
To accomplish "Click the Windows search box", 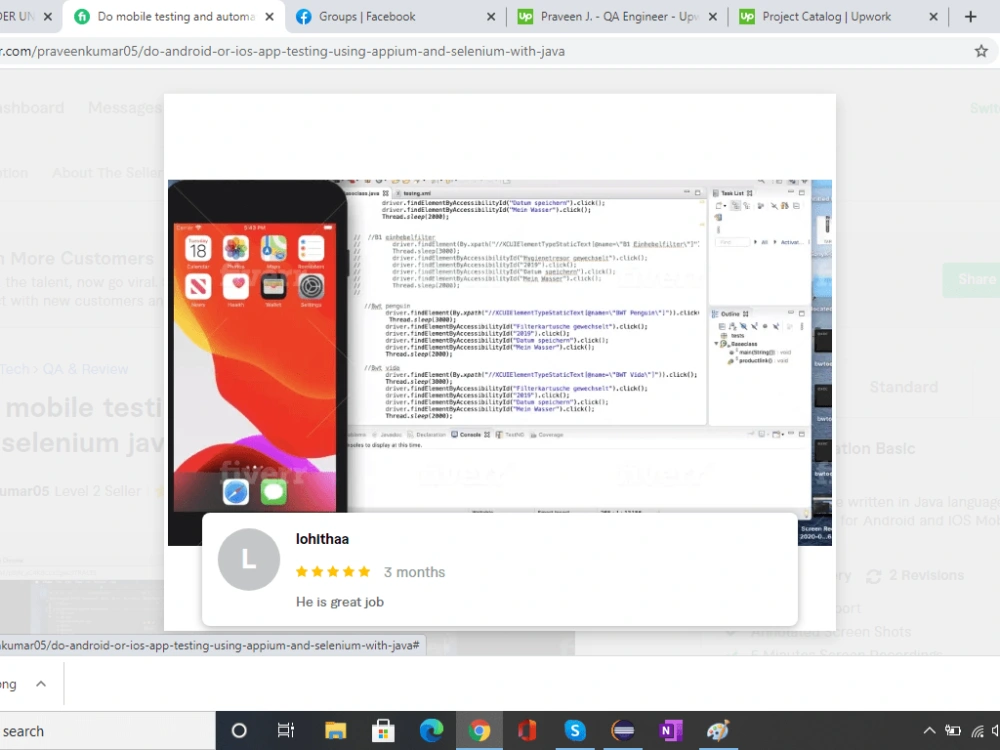I will pyautogui.click(x=107, y=731).
